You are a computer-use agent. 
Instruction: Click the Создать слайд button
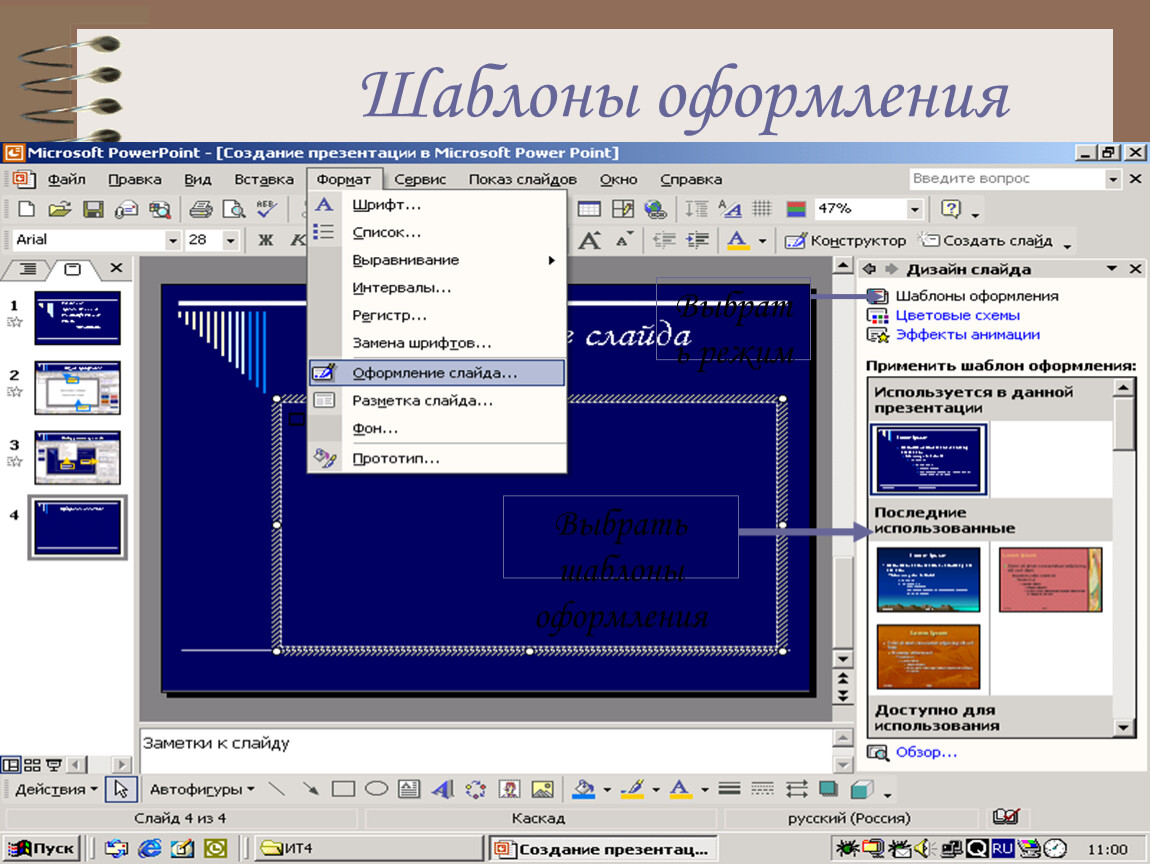[x=986, y=241]
